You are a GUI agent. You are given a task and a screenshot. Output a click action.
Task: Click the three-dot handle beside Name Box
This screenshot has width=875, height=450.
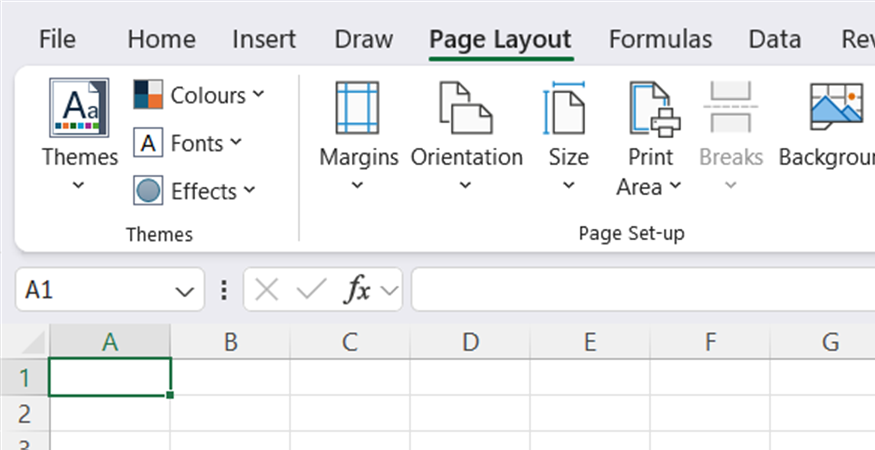pyautogui.click(x=224, y=290)
